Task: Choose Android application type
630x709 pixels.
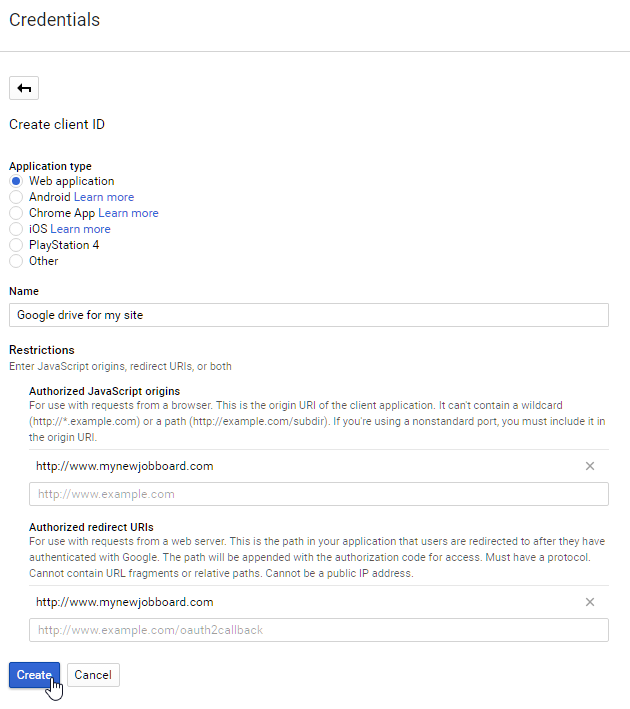Action: click(16, 197)
